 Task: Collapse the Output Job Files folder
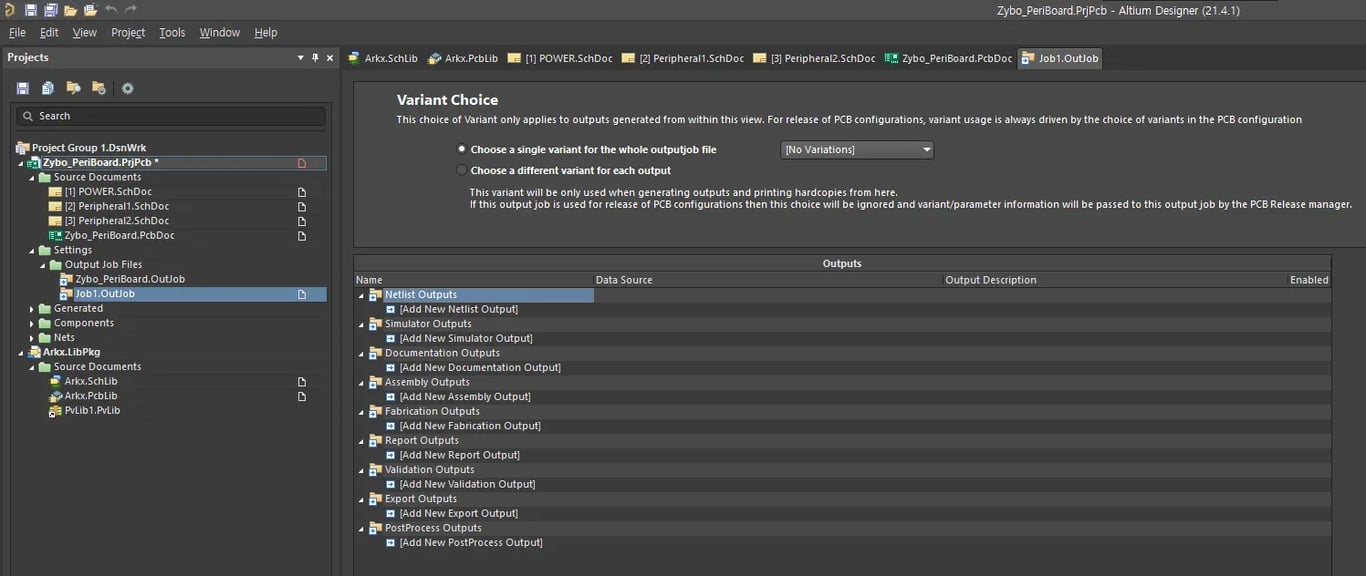pos(43,265)
